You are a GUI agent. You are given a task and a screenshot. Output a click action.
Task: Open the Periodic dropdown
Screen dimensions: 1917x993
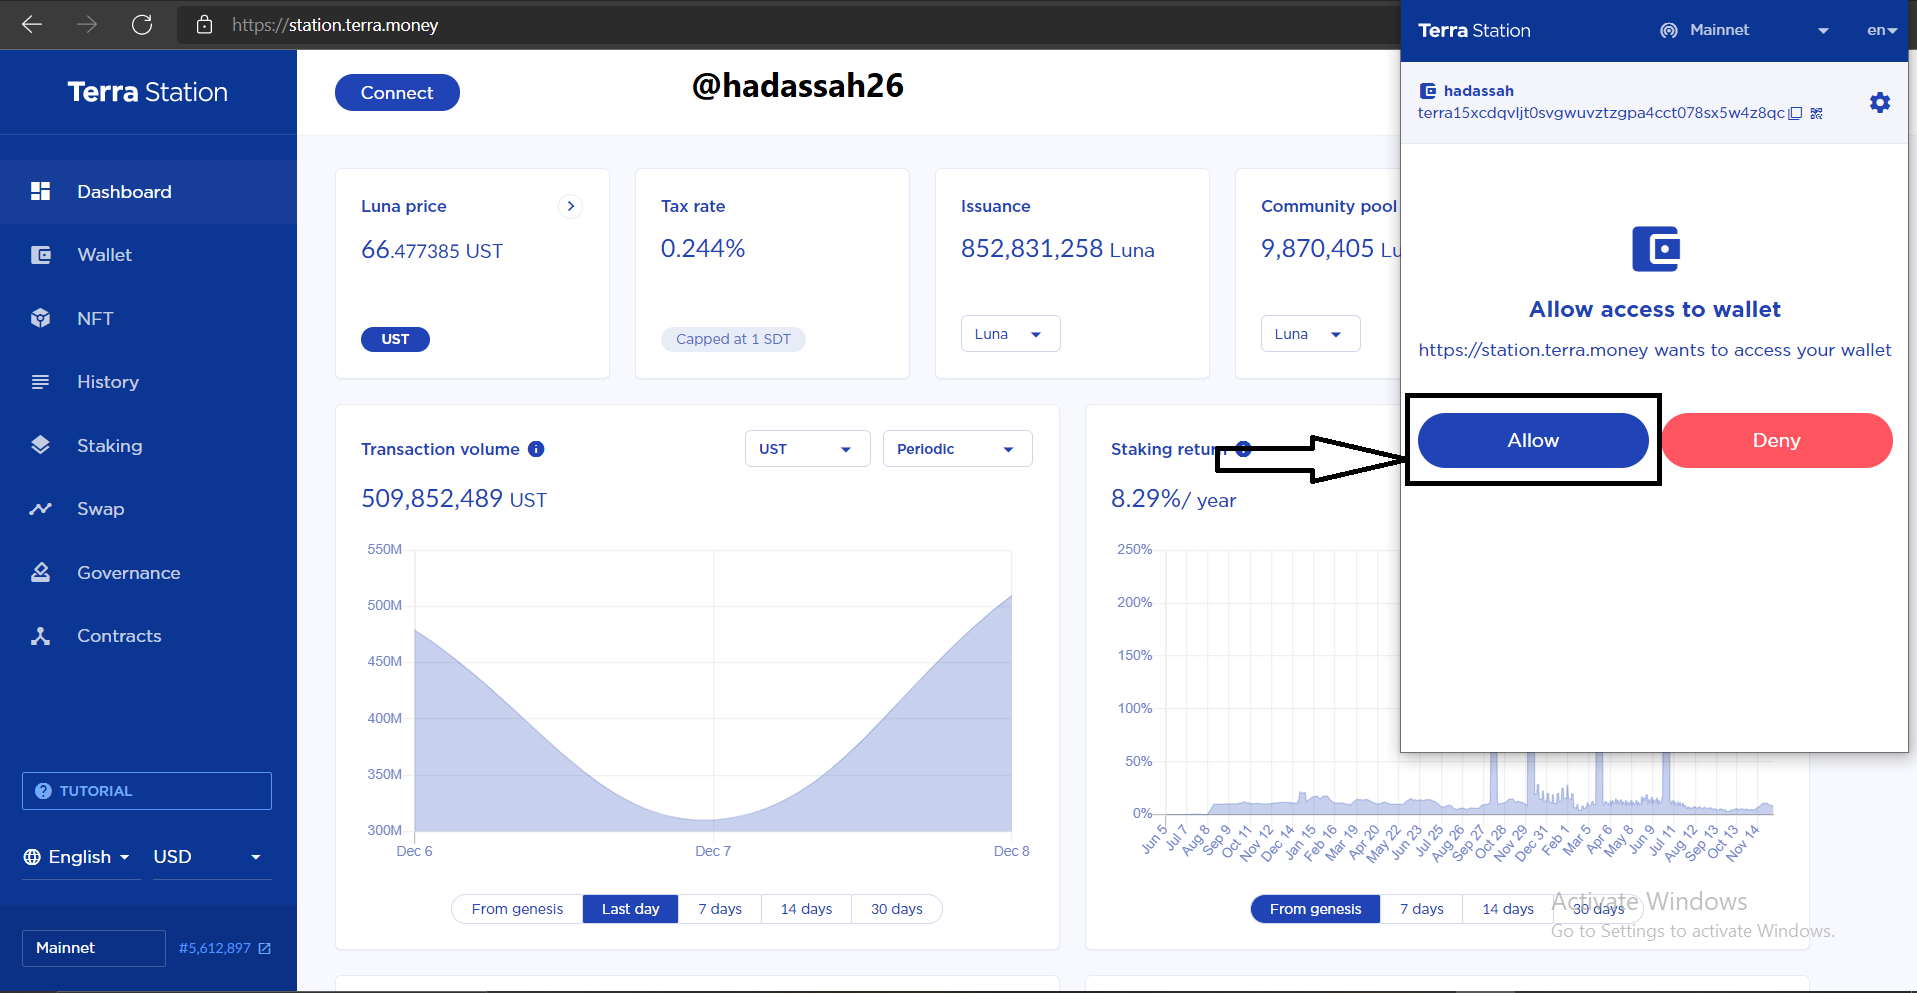(957, 449)
